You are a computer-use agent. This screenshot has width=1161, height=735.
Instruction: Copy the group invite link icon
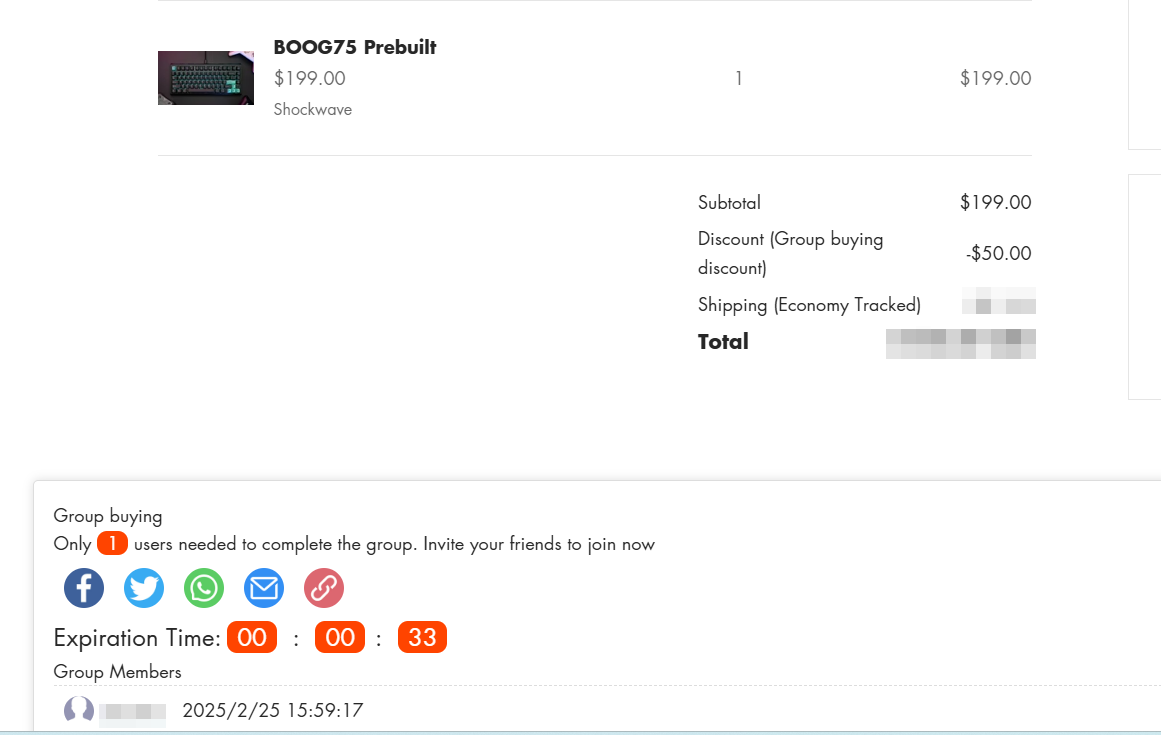pyautogui.click(x=323, y=588)
